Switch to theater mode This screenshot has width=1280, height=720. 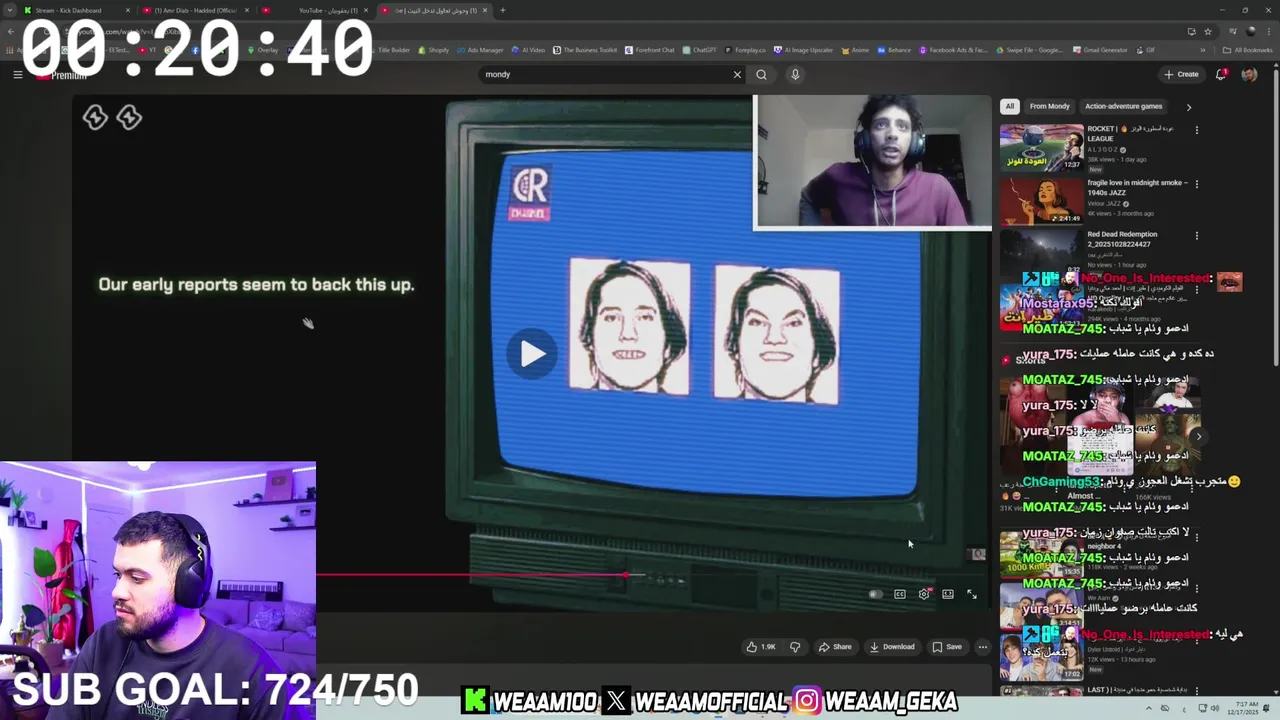[x=948, y=594]
